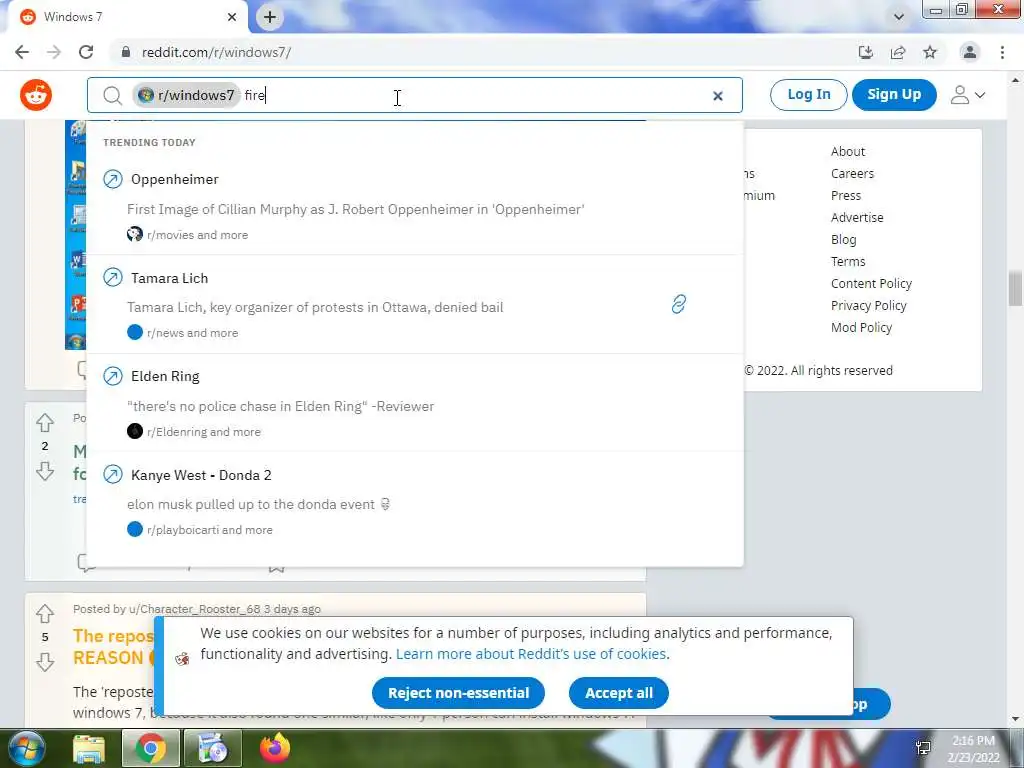
Task: Open the Press footer link
Action: pos(846,196)
